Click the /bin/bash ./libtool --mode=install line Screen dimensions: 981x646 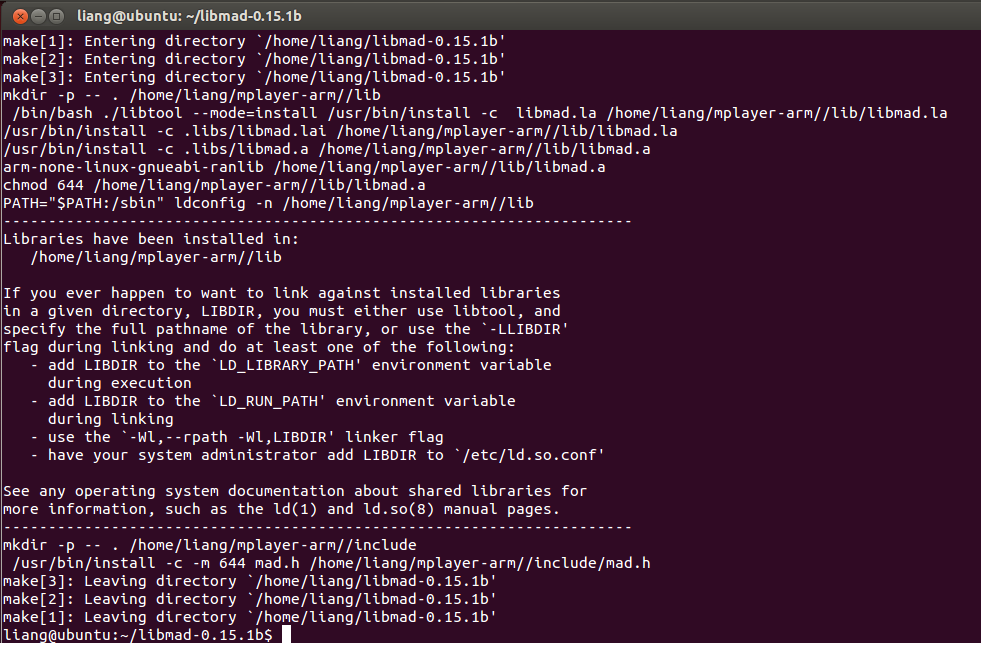[479, 113]
